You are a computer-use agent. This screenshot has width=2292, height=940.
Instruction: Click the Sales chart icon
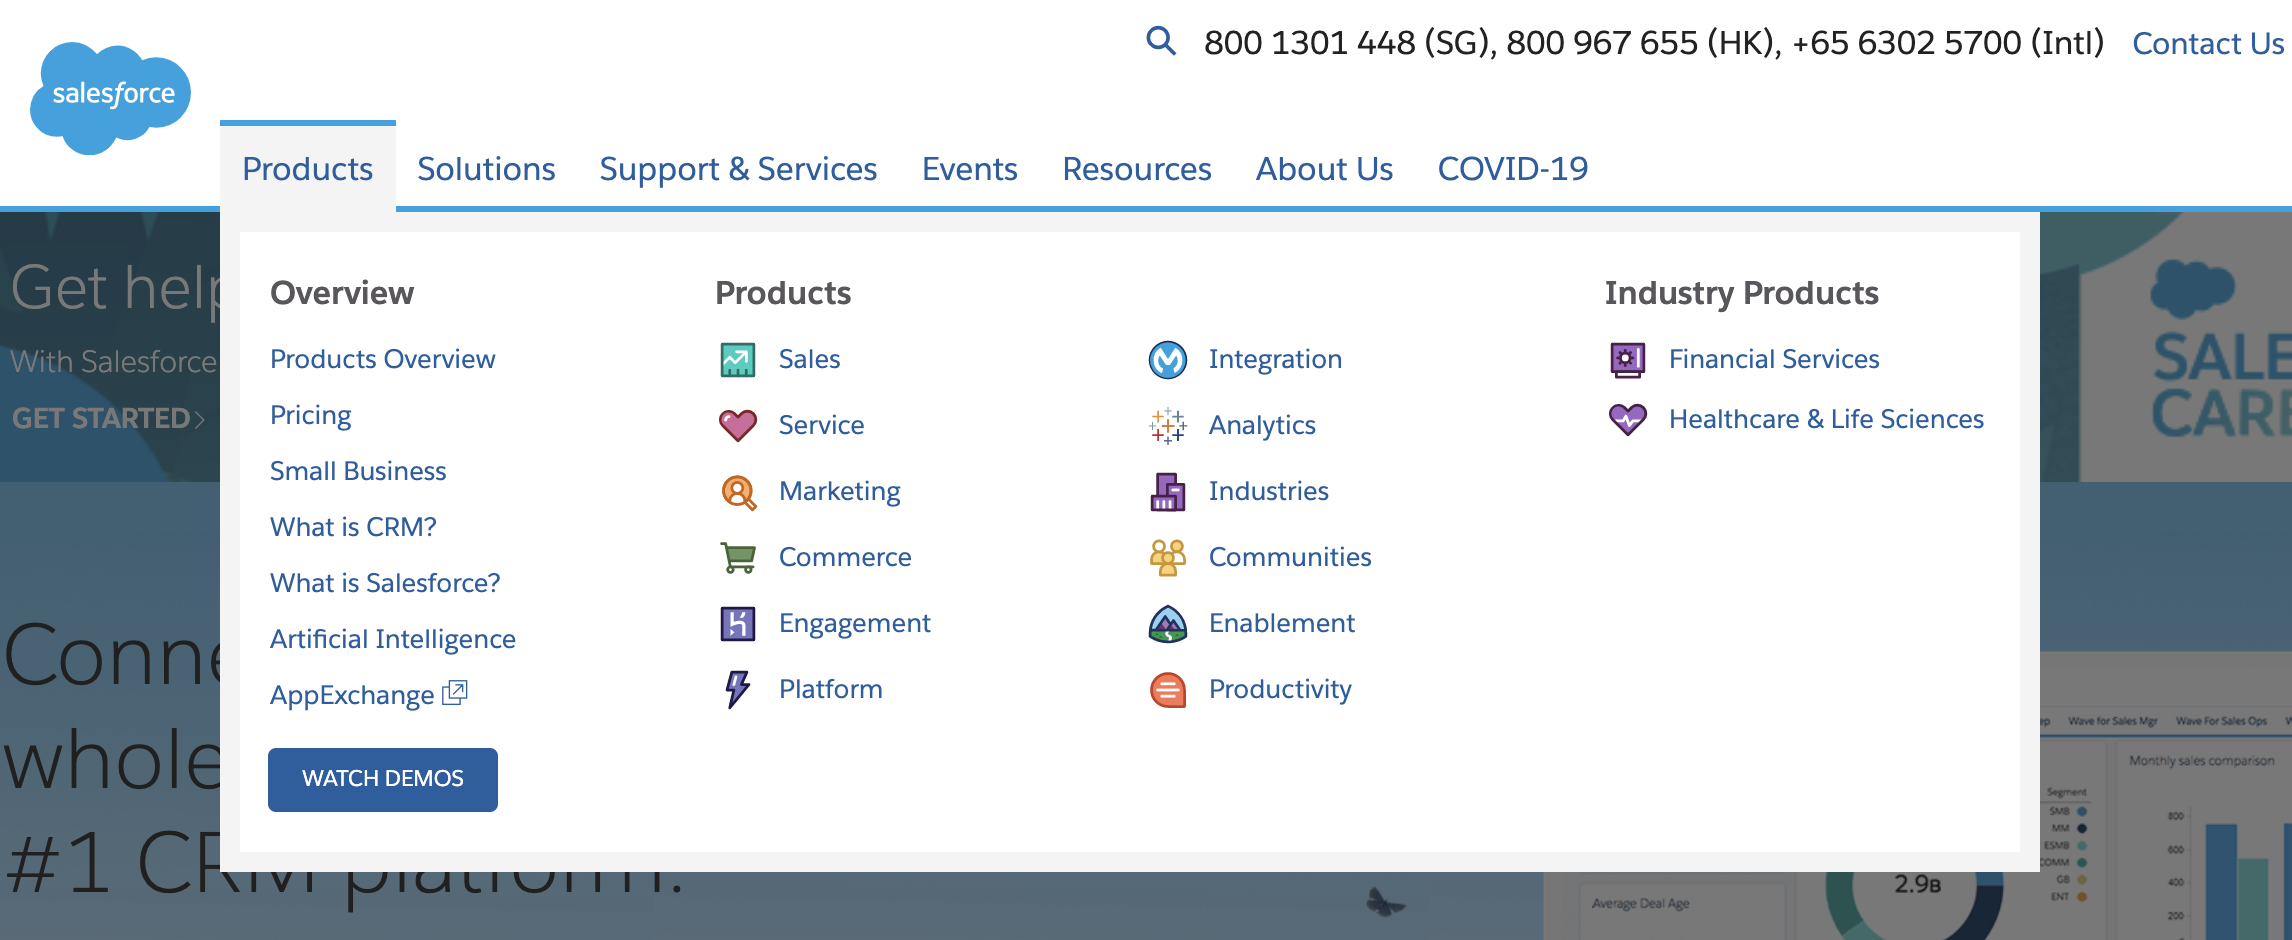click(x=738, y=359)
